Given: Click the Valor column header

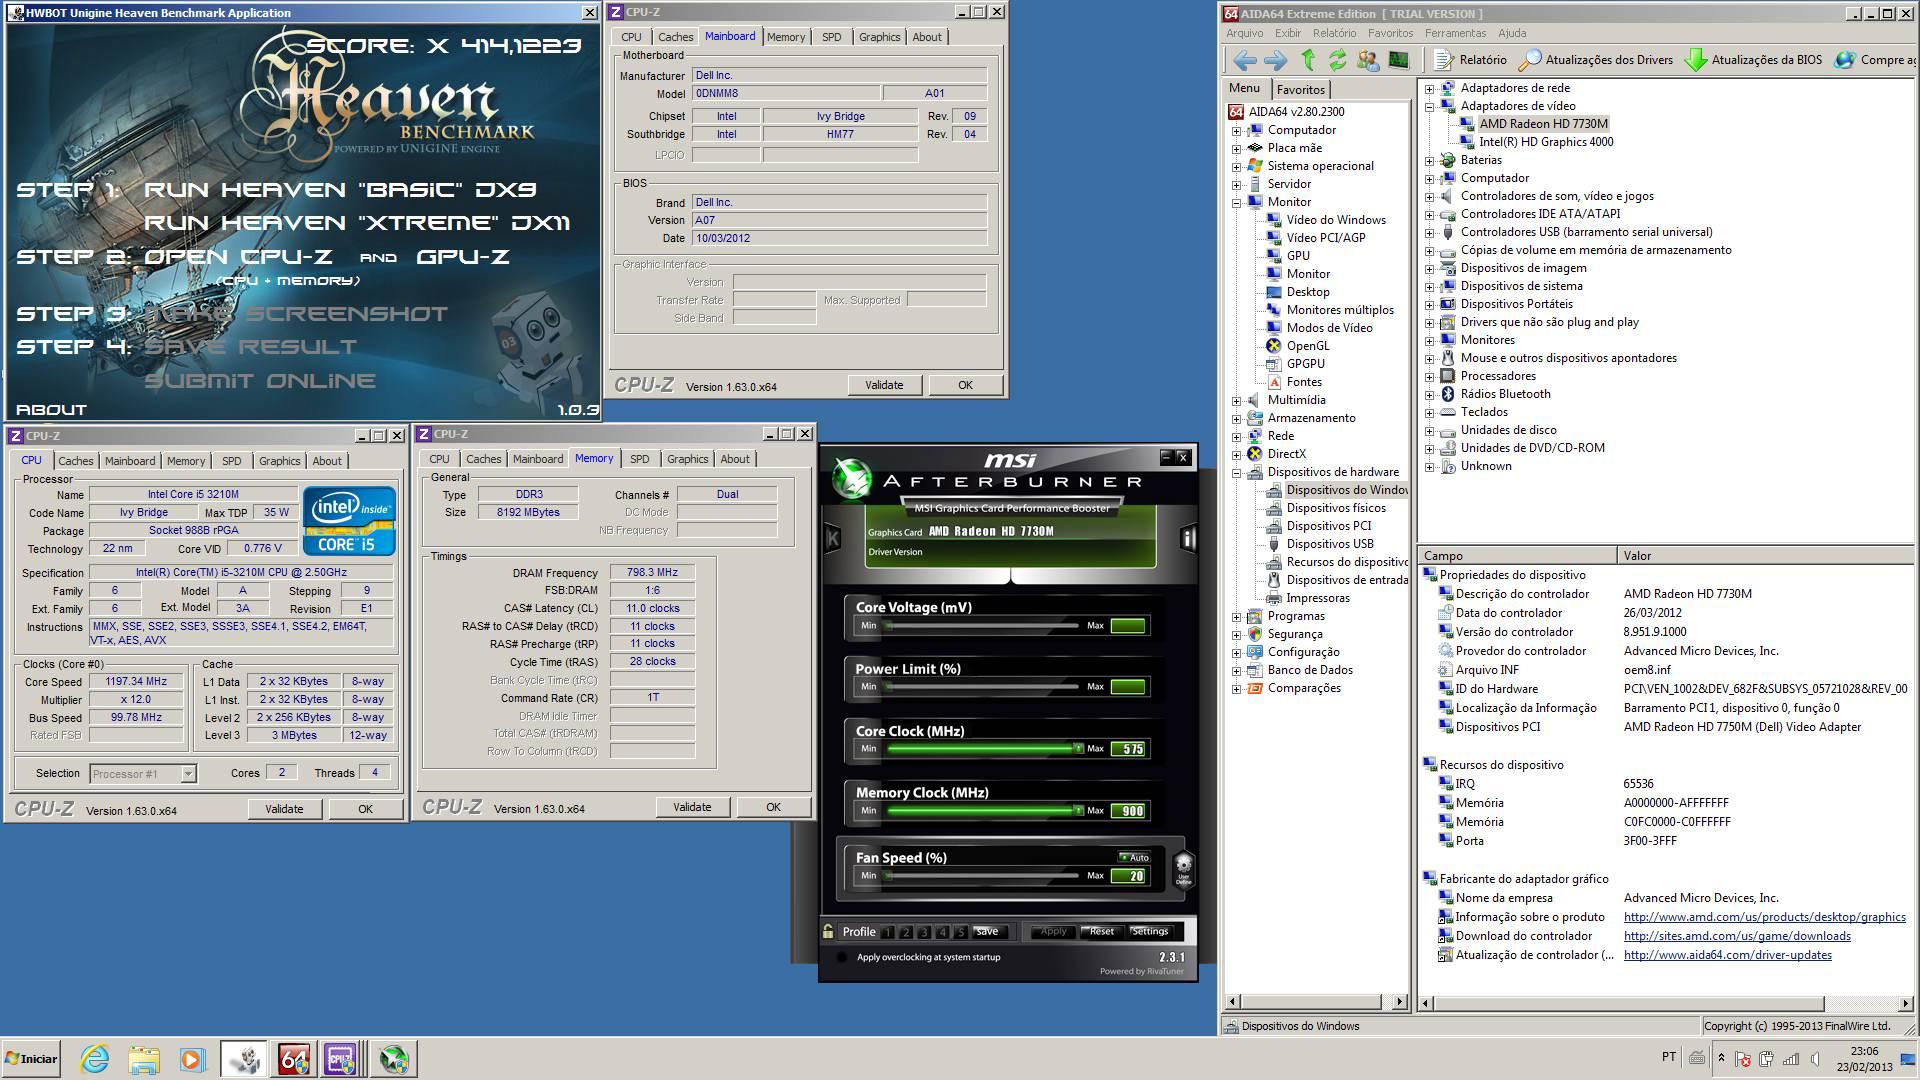Looking at the screenshot, I should point(1763,555).
